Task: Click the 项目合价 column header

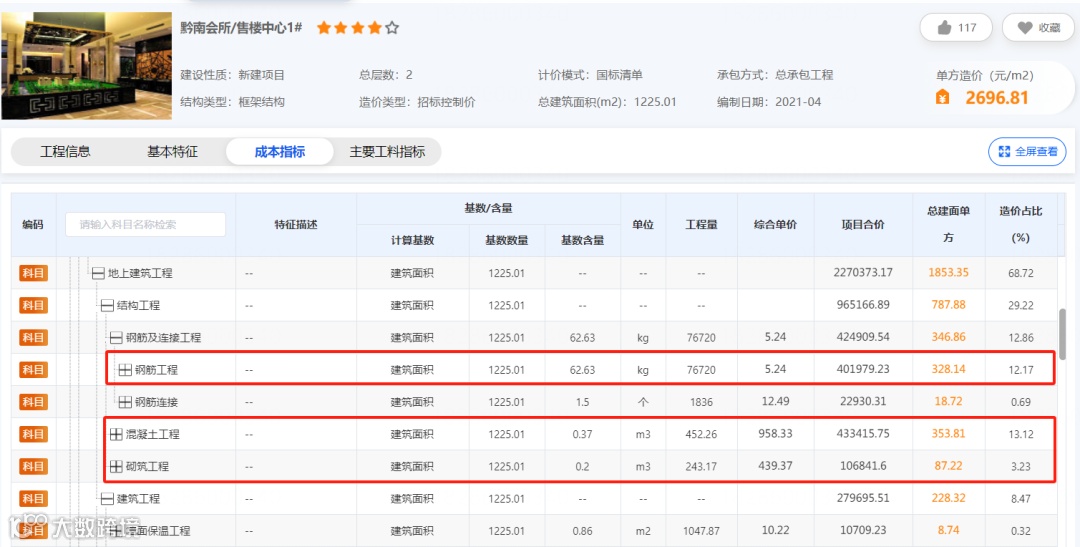Action: click(x=863, y=225)
